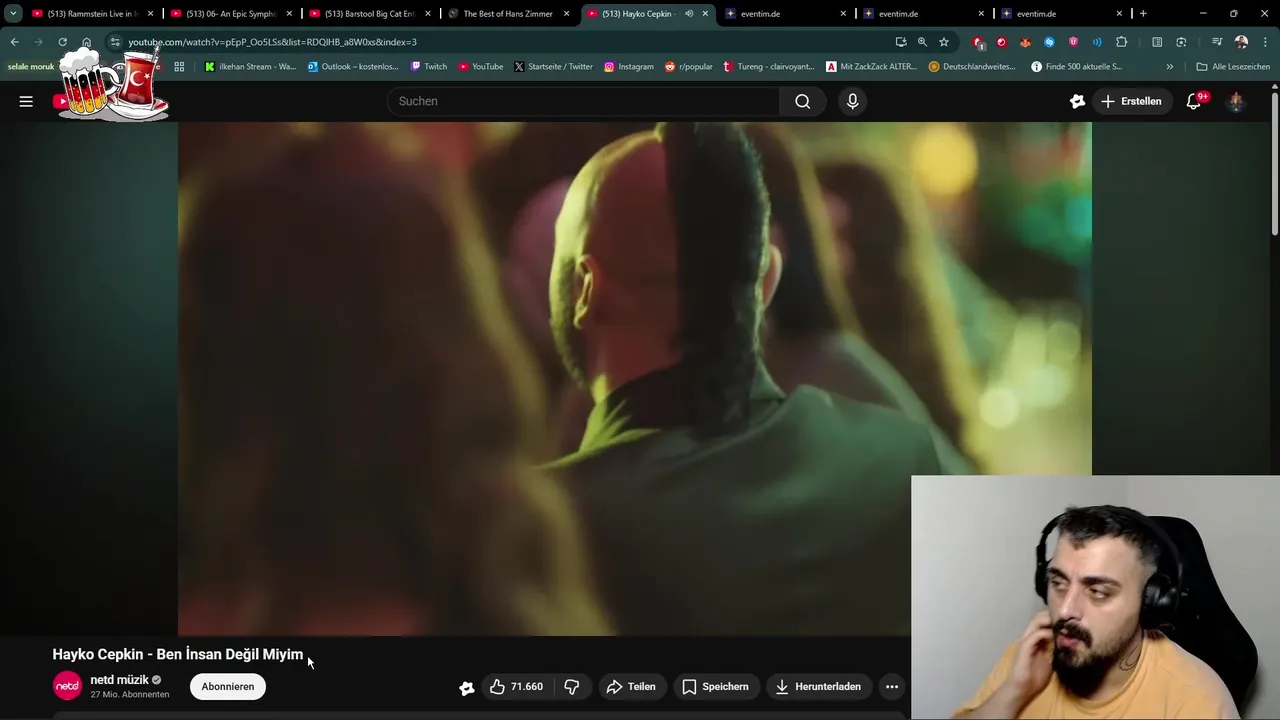Open Mit ZackZack ALTER bookmark
The width and height of the screenshot is (1280, 720).
point(871,67)
